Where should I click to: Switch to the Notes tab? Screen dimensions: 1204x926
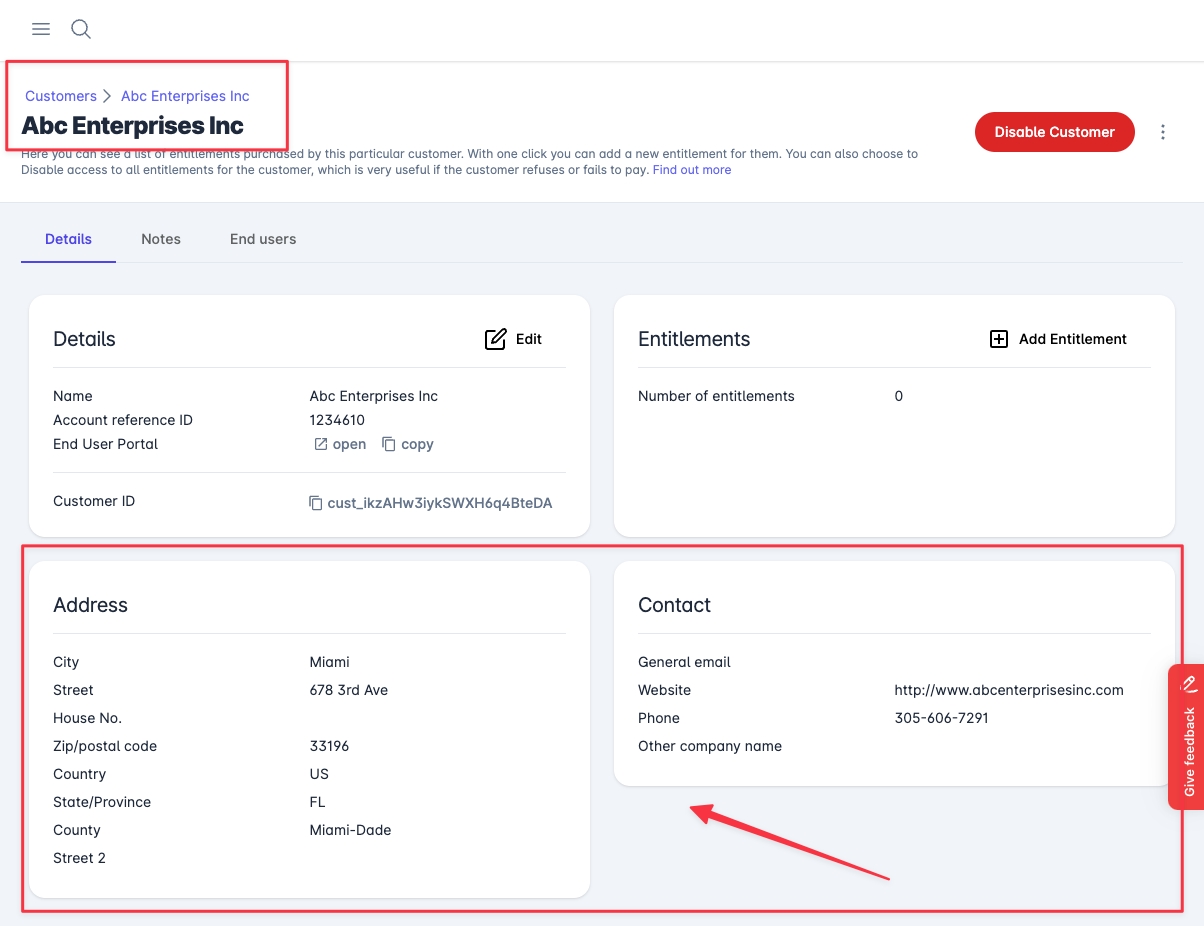161,239
